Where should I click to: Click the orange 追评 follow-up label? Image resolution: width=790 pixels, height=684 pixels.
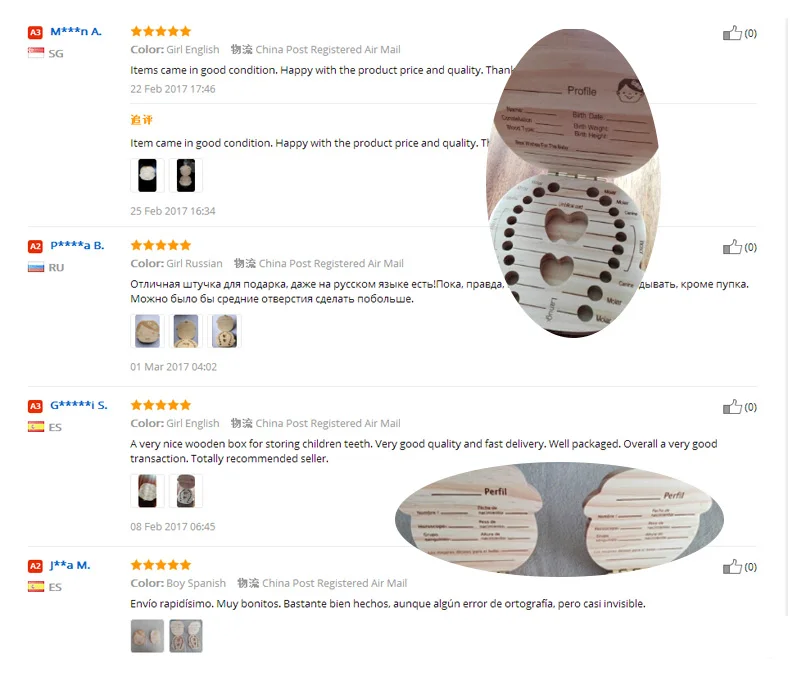coord(141,119)
